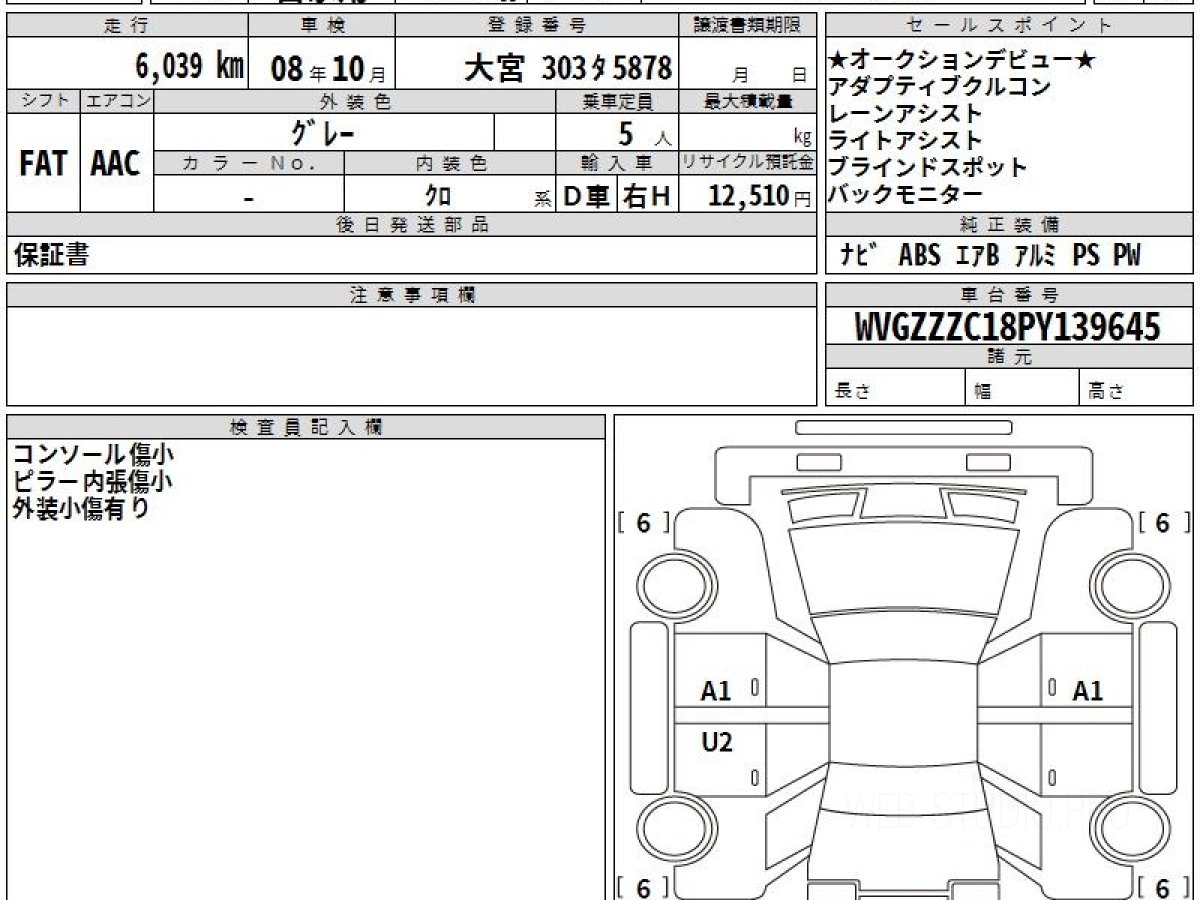Select the 5 人 seating capacity
This screenshot has width=1200, height=900.
point(644,134)
